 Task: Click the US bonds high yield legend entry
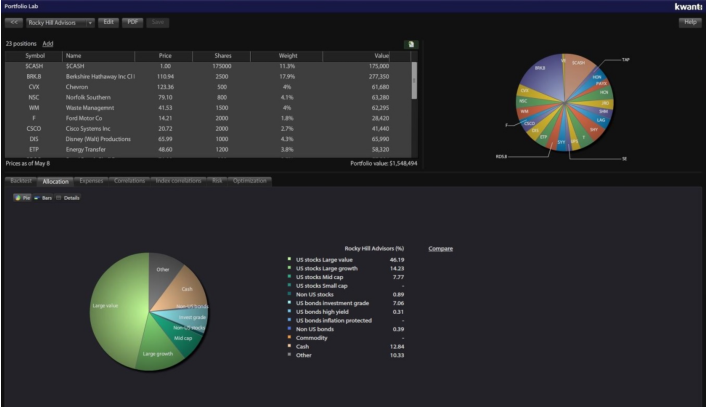point(322,312)
